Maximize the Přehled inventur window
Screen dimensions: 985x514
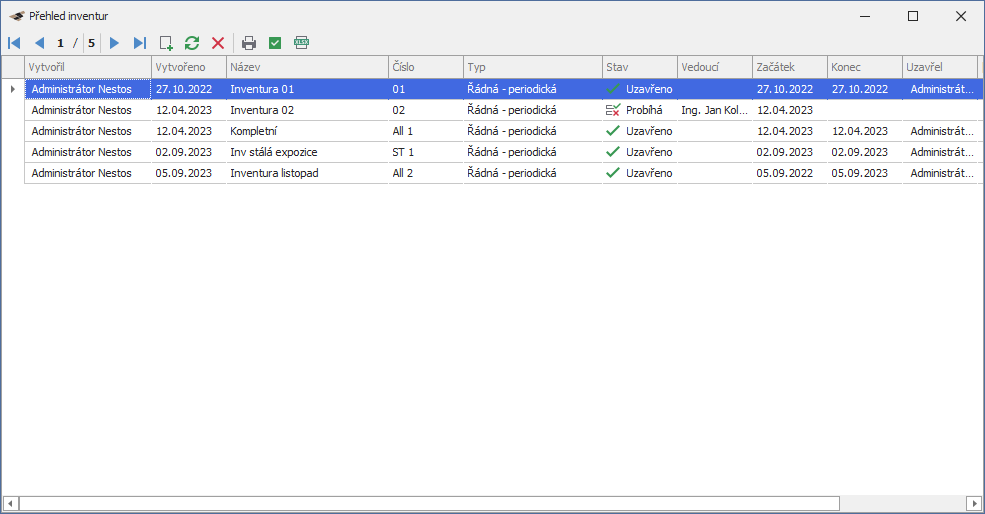913,16
